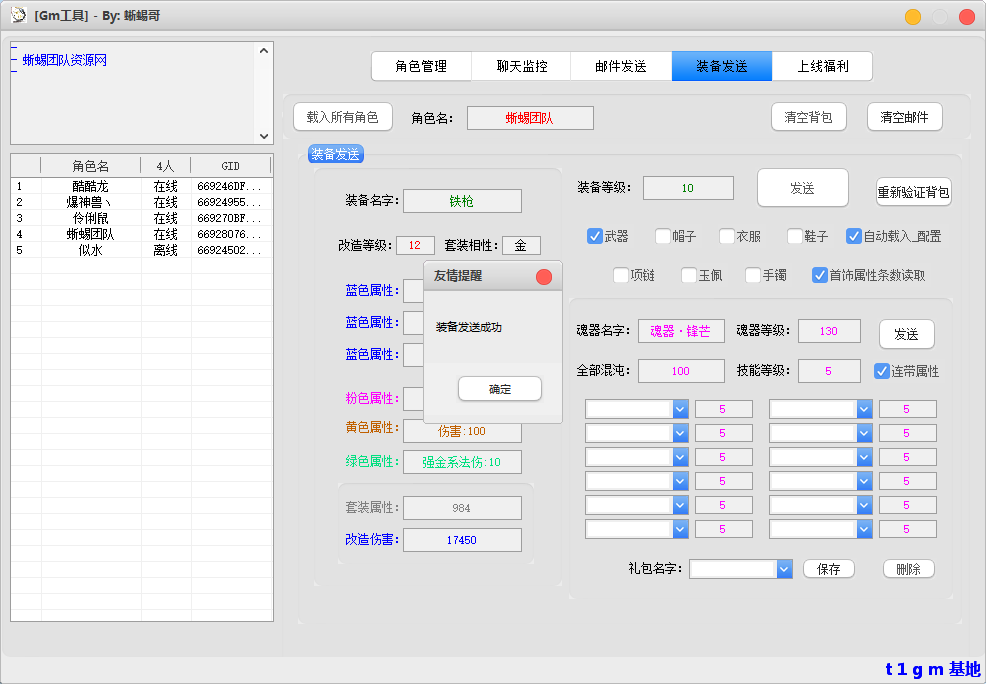Switch to the 聊天监控 tab
Viewport: 986px width, 684px height.
click(x=521, y=66)
